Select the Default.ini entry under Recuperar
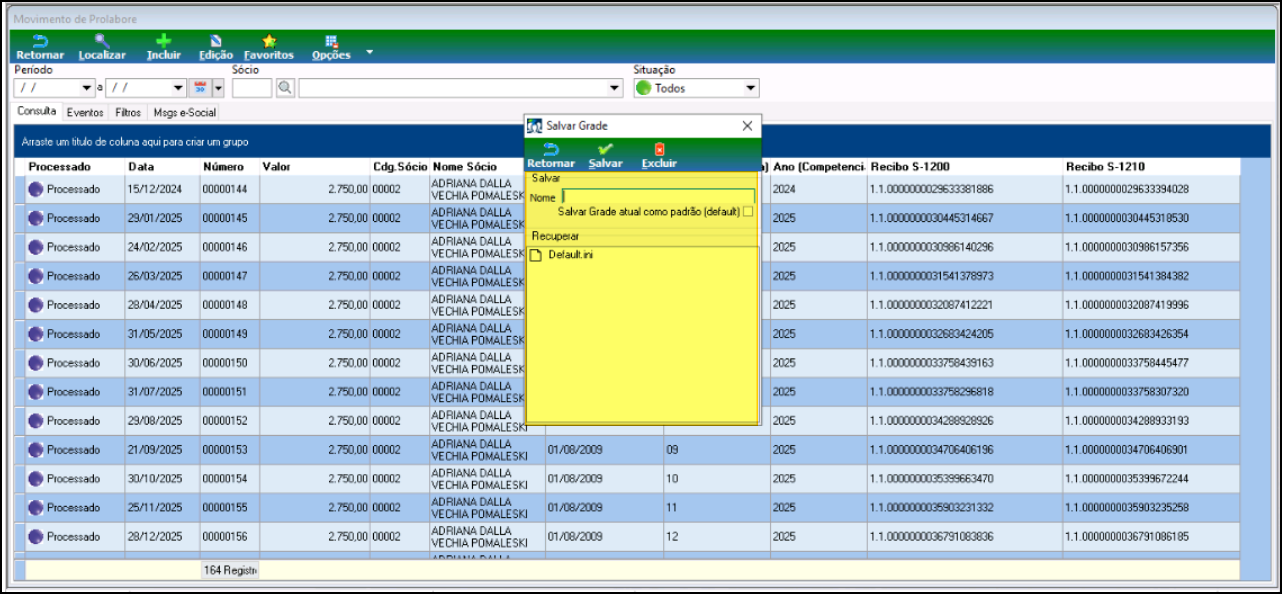Image resolution: width=1282 pixels, height=594 pixels. pyautogui.click(x=571, y=256)
